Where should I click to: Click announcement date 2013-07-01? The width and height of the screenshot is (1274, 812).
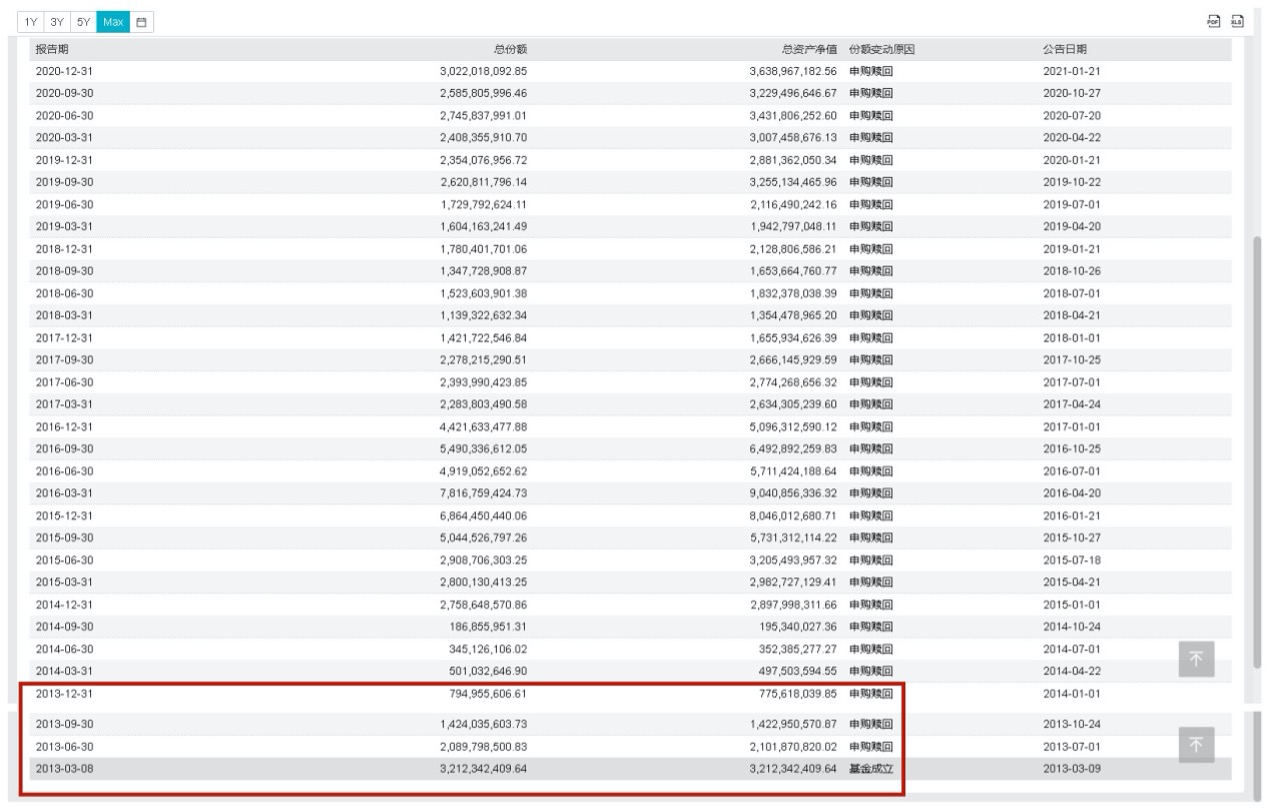[x=1071, y=747]
